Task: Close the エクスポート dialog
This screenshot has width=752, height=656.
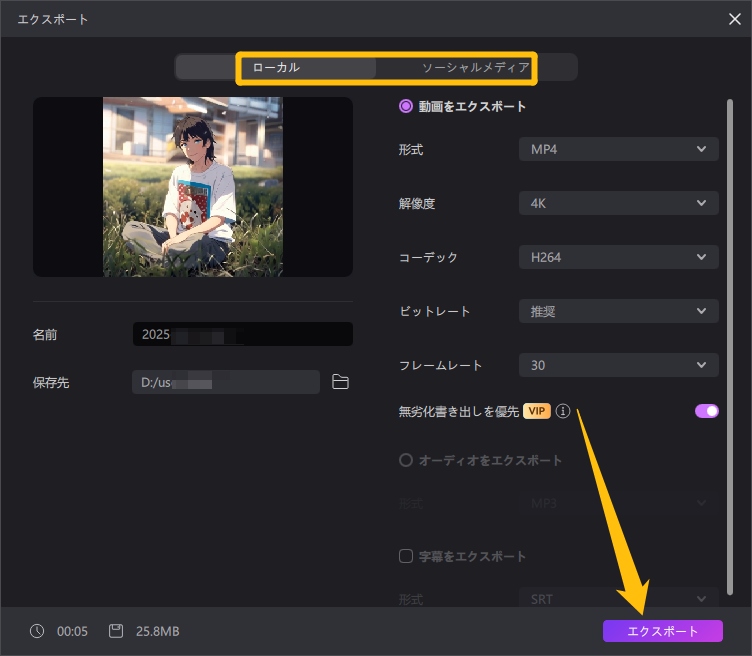Action: 735,19
